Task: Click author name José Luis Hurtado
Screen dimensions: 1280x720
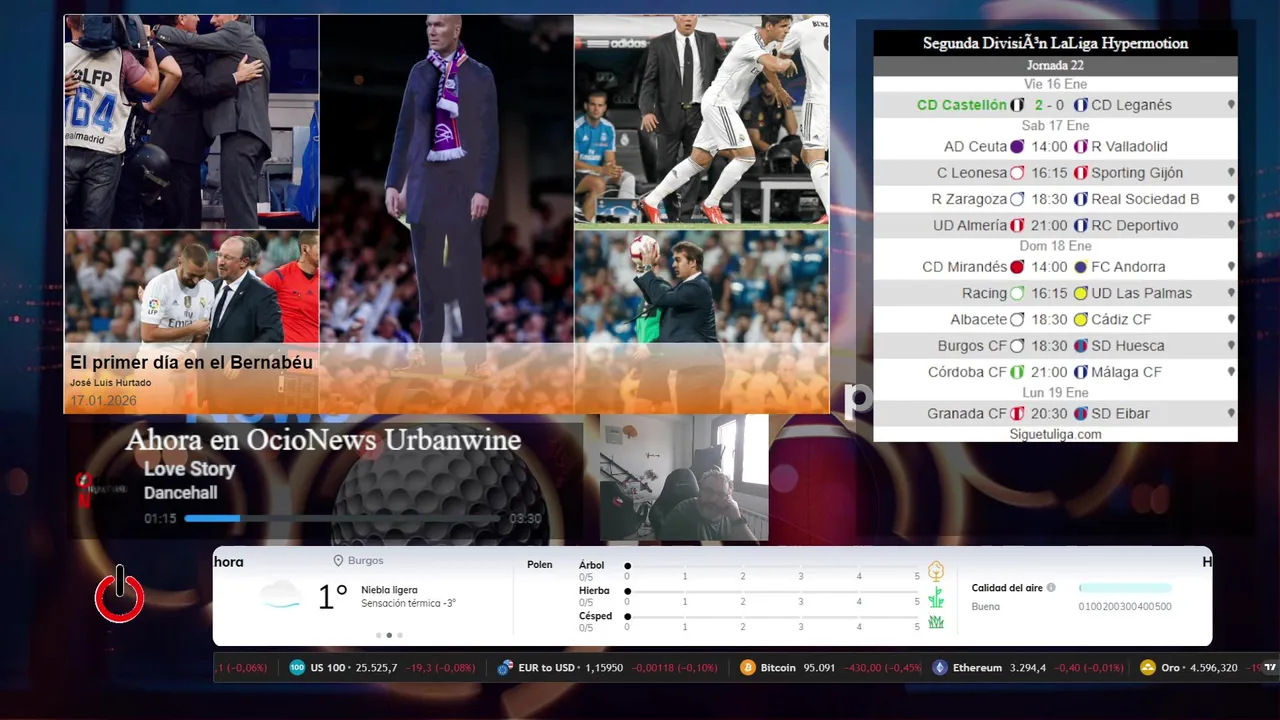Action: [111, 383]
